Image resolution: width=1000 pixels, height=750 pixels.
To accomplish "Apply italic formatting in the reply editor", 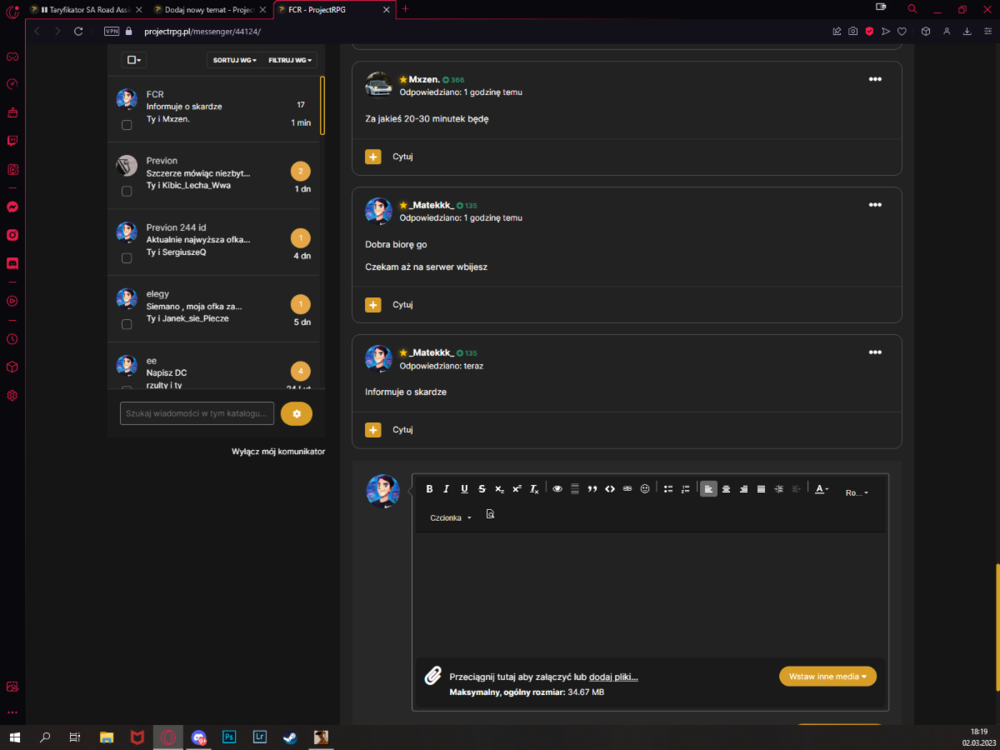I will point(446,489).
